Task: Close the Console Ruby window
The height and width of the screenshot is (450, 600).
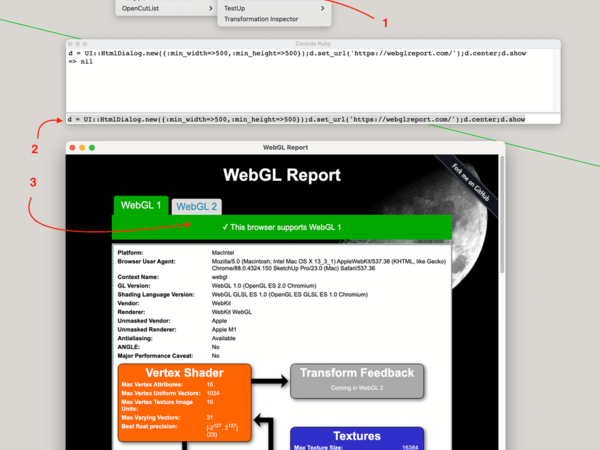Action: pyautogui.click(x=72, y=45)
